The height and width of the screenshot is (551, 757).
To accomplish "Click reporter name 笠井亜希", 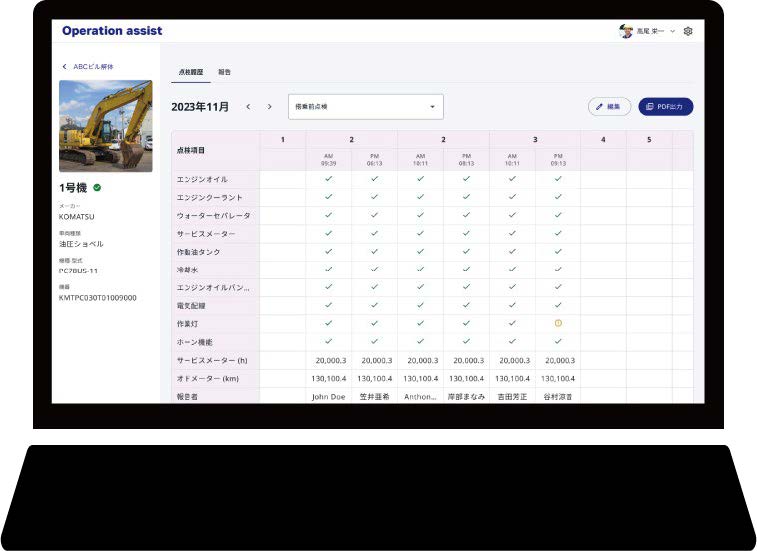I will [x=375, y=396].
